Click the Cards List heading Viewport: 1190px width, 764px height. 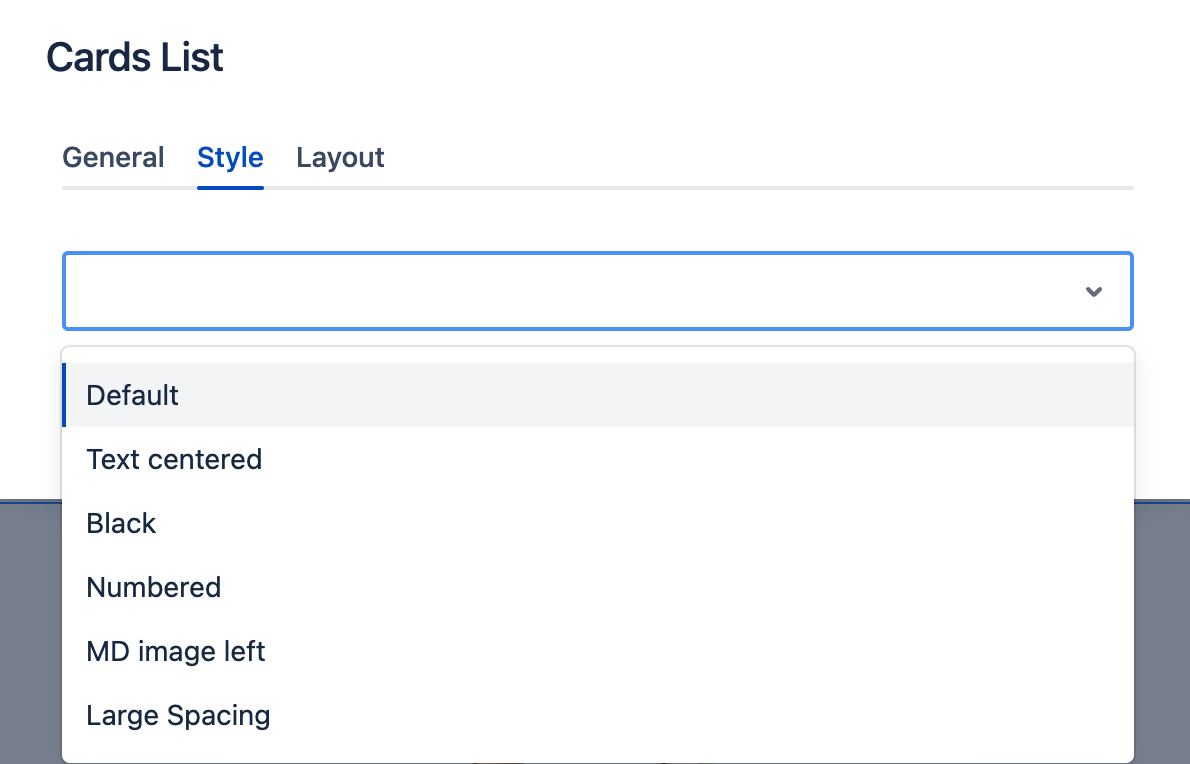coord(135,57)
